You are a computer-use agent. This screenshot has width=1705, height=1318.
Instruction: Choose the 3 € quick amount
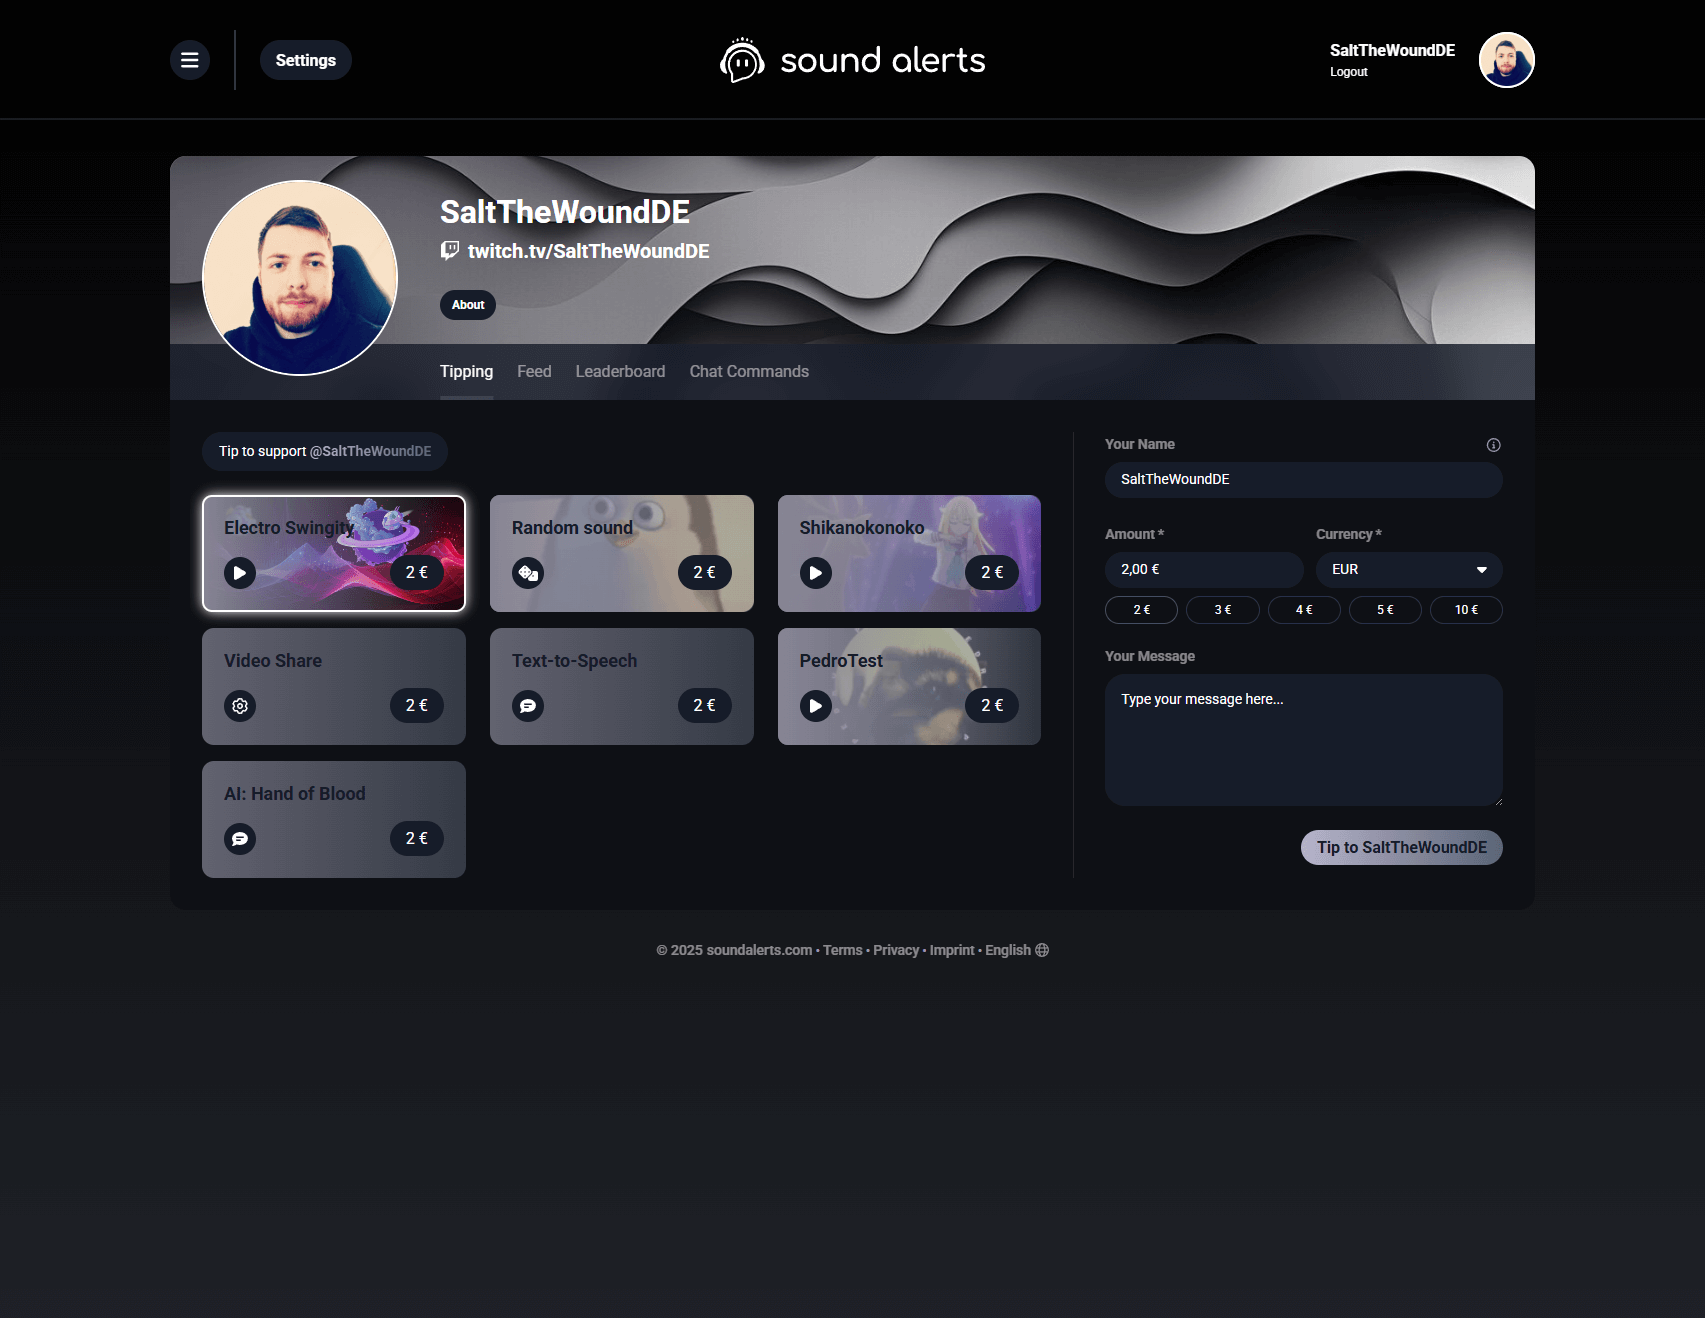click(x=1223, y=610)
